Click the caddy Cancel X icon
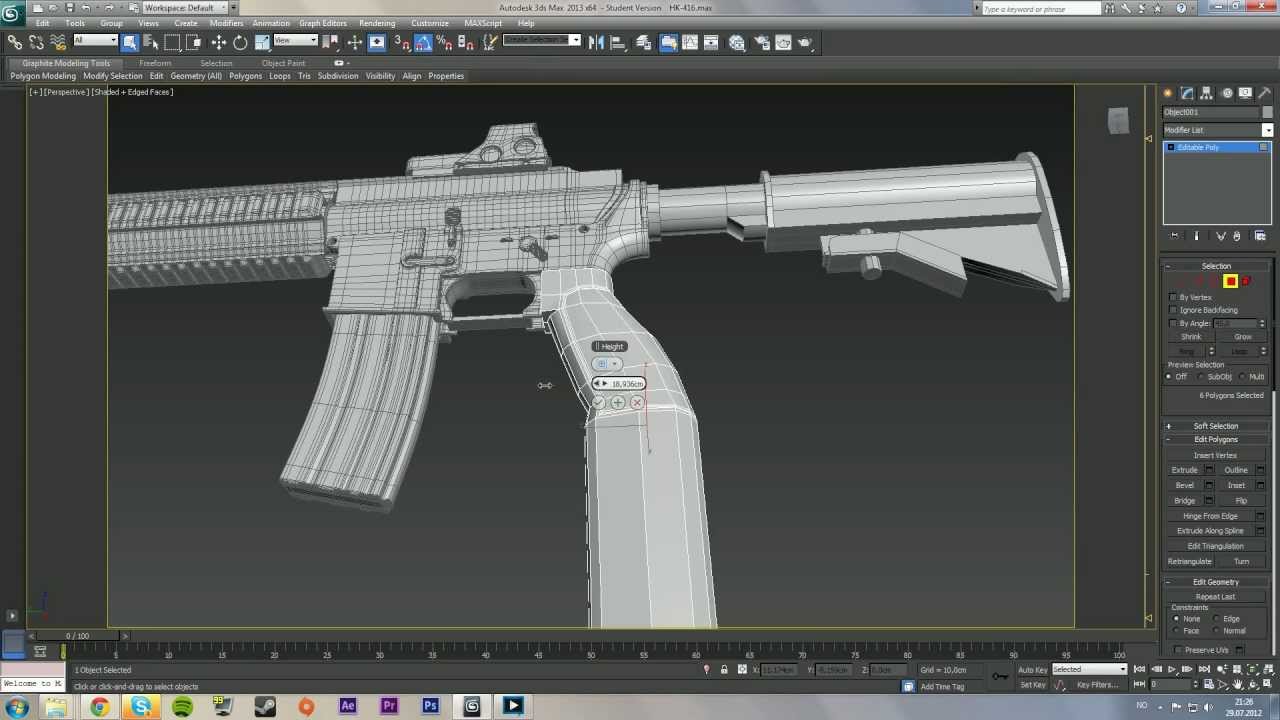This screenshot has width=1280, height=720. point(637,402)
